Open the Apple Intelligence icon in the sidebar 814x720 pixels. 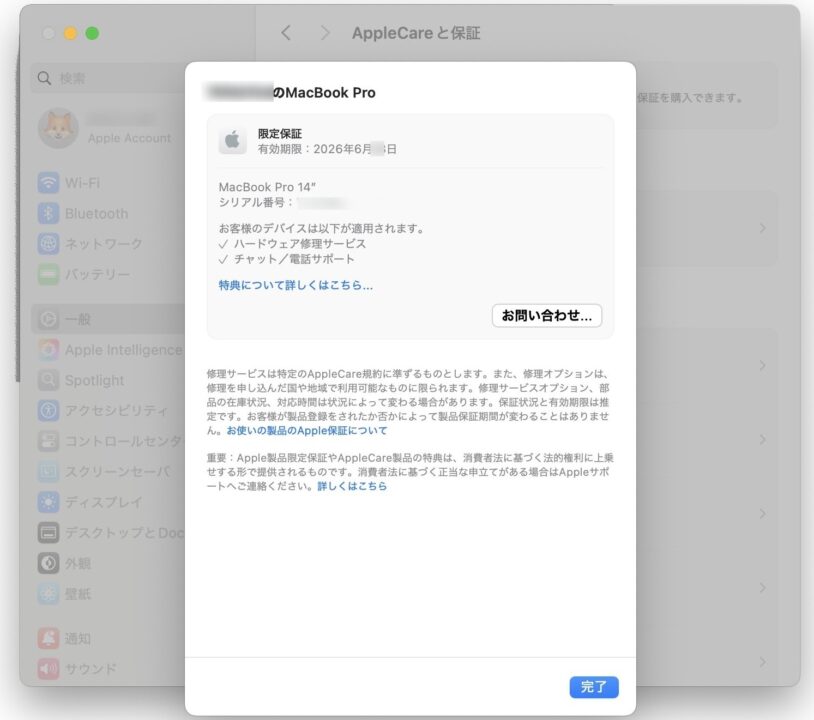click(48, 350)
